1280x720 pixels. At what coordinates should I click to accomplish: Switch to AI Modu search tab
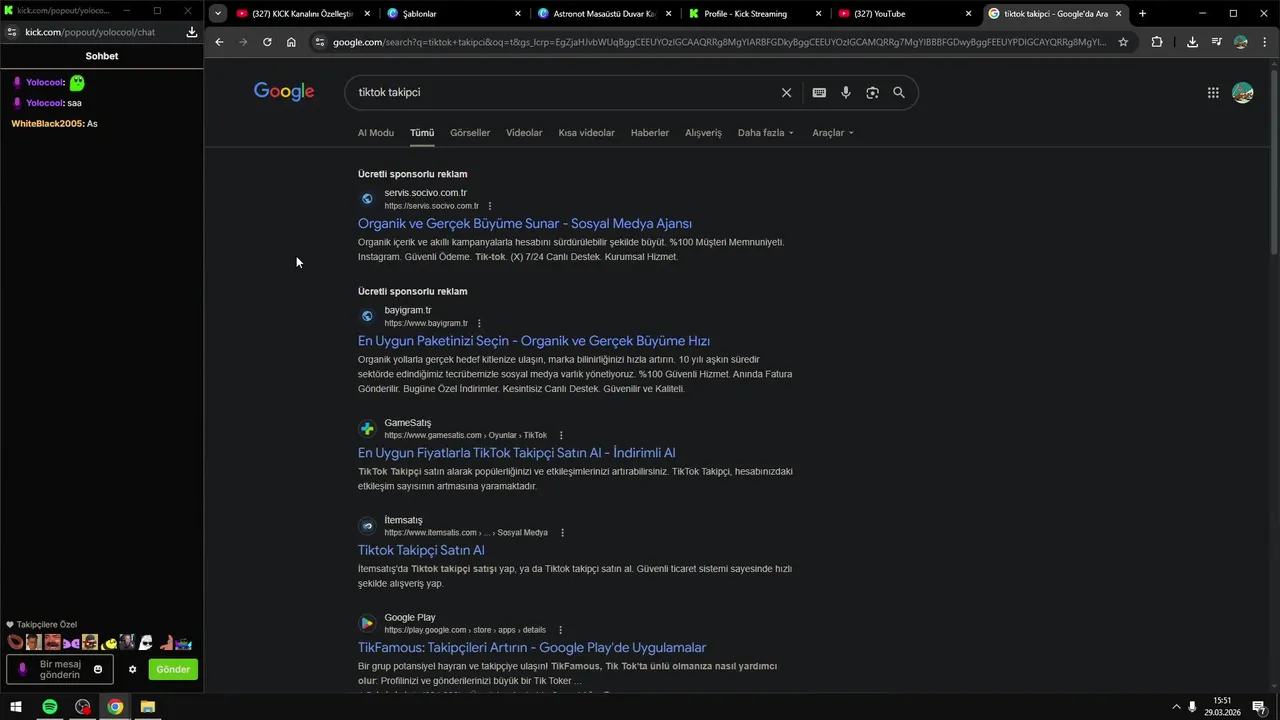pos(376,133)
